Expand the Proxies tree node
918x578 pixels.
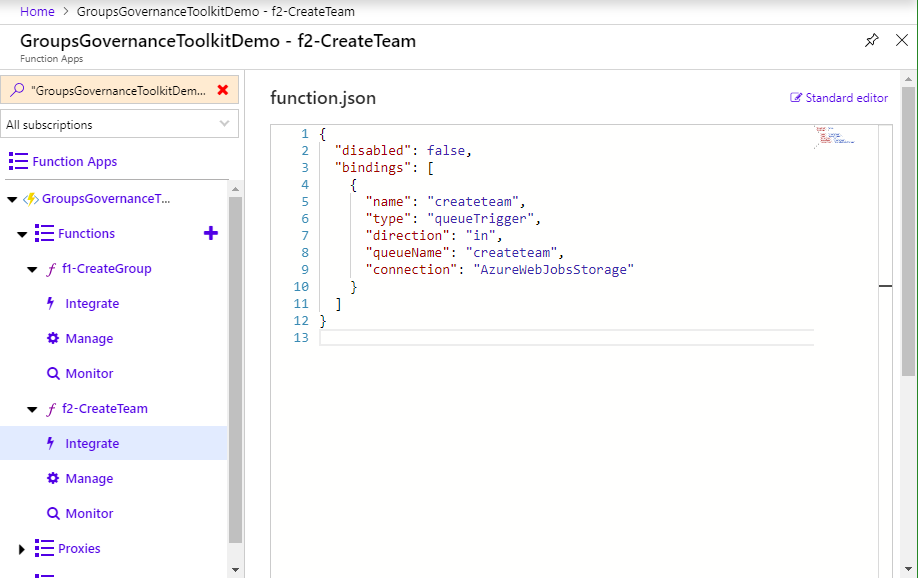pos(22,549)
